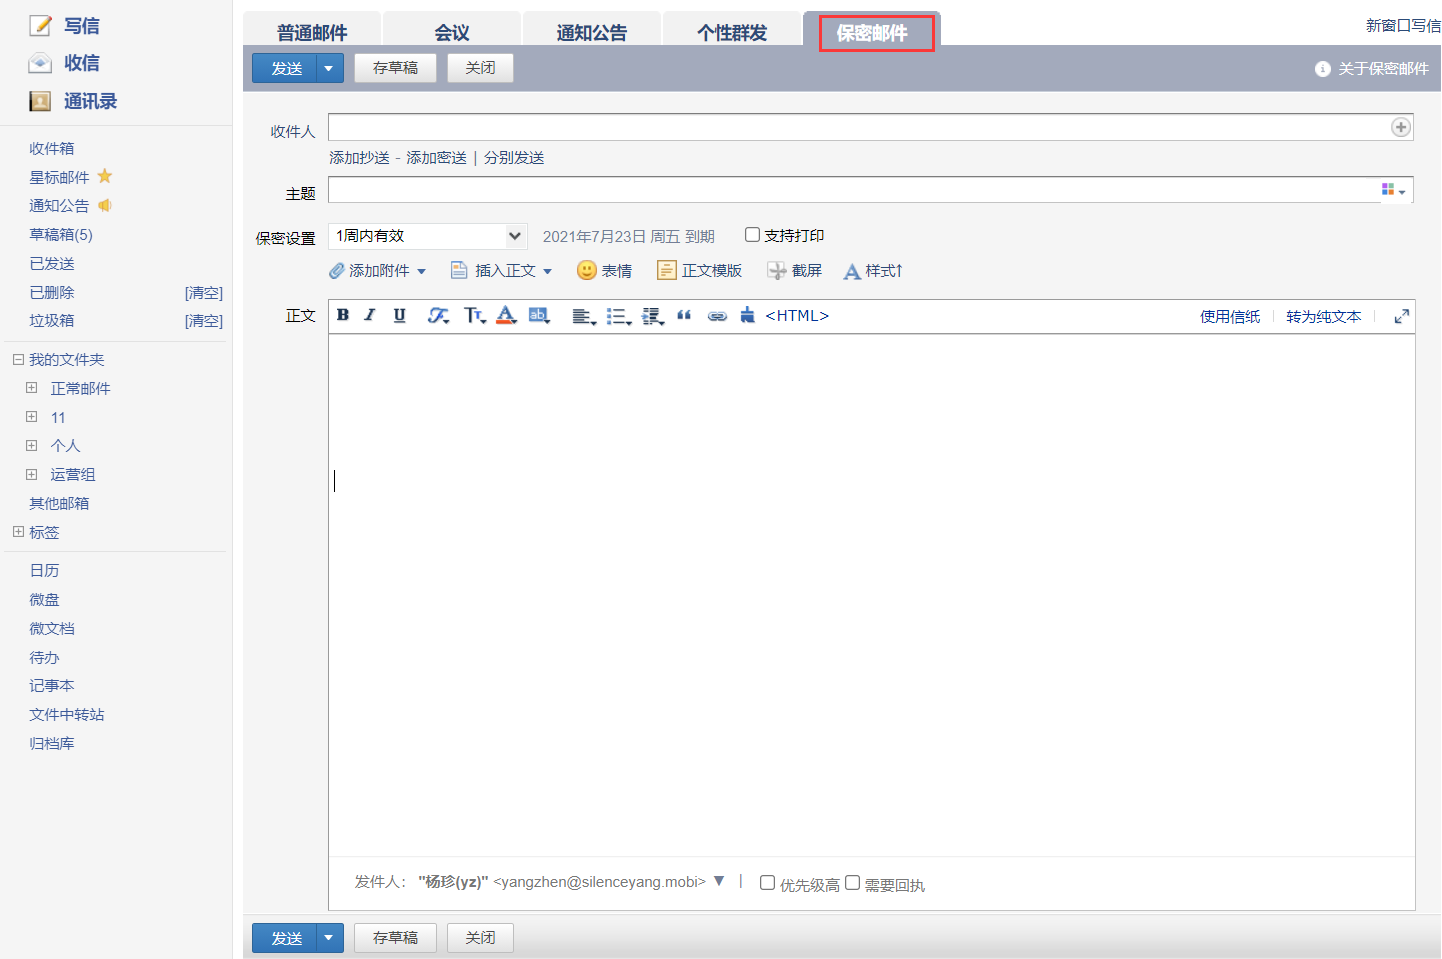The width and height of the screenshot is (1442, 959).
Task: Check the 优先级高 option
Action: [767, 883]
